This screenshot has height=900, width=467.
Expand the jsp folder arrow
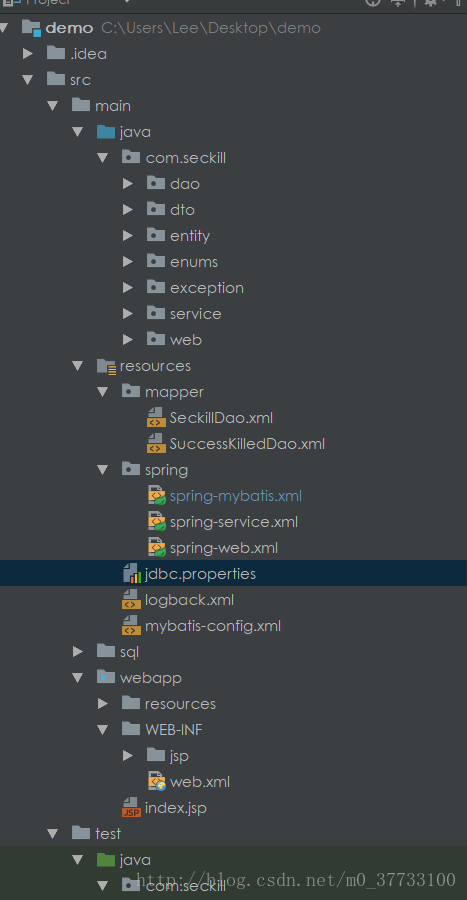(x=128, y=755)
